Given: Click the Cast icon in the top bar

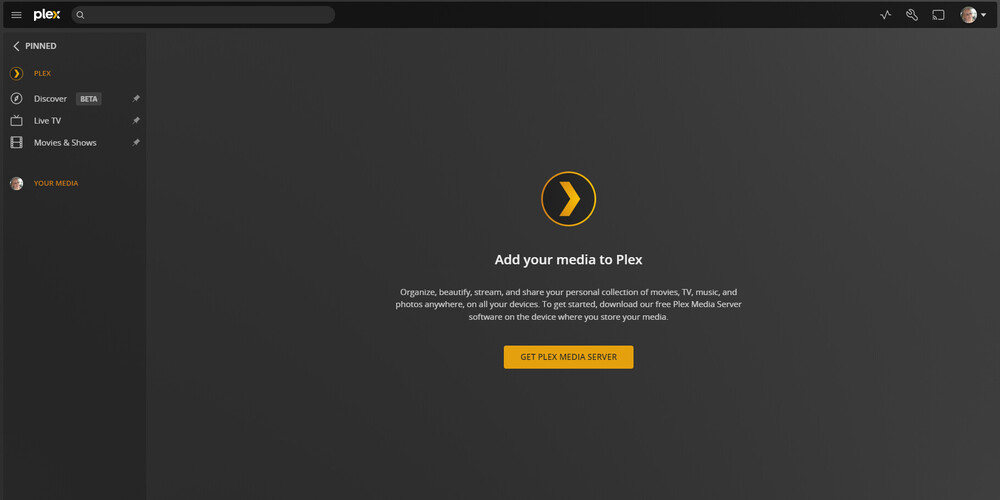Looking at the screenshot, I should (x=938, y=15).
